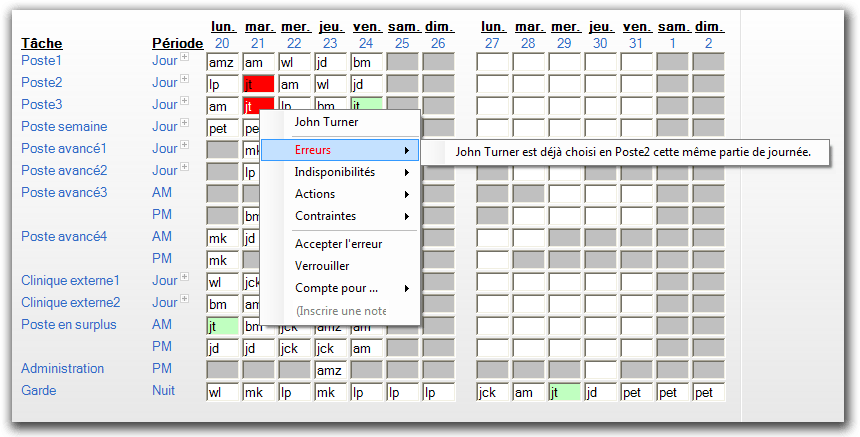Click the amz cell in Administration Thursday
This screenshot has height=437, width=860.
[331, 370]
